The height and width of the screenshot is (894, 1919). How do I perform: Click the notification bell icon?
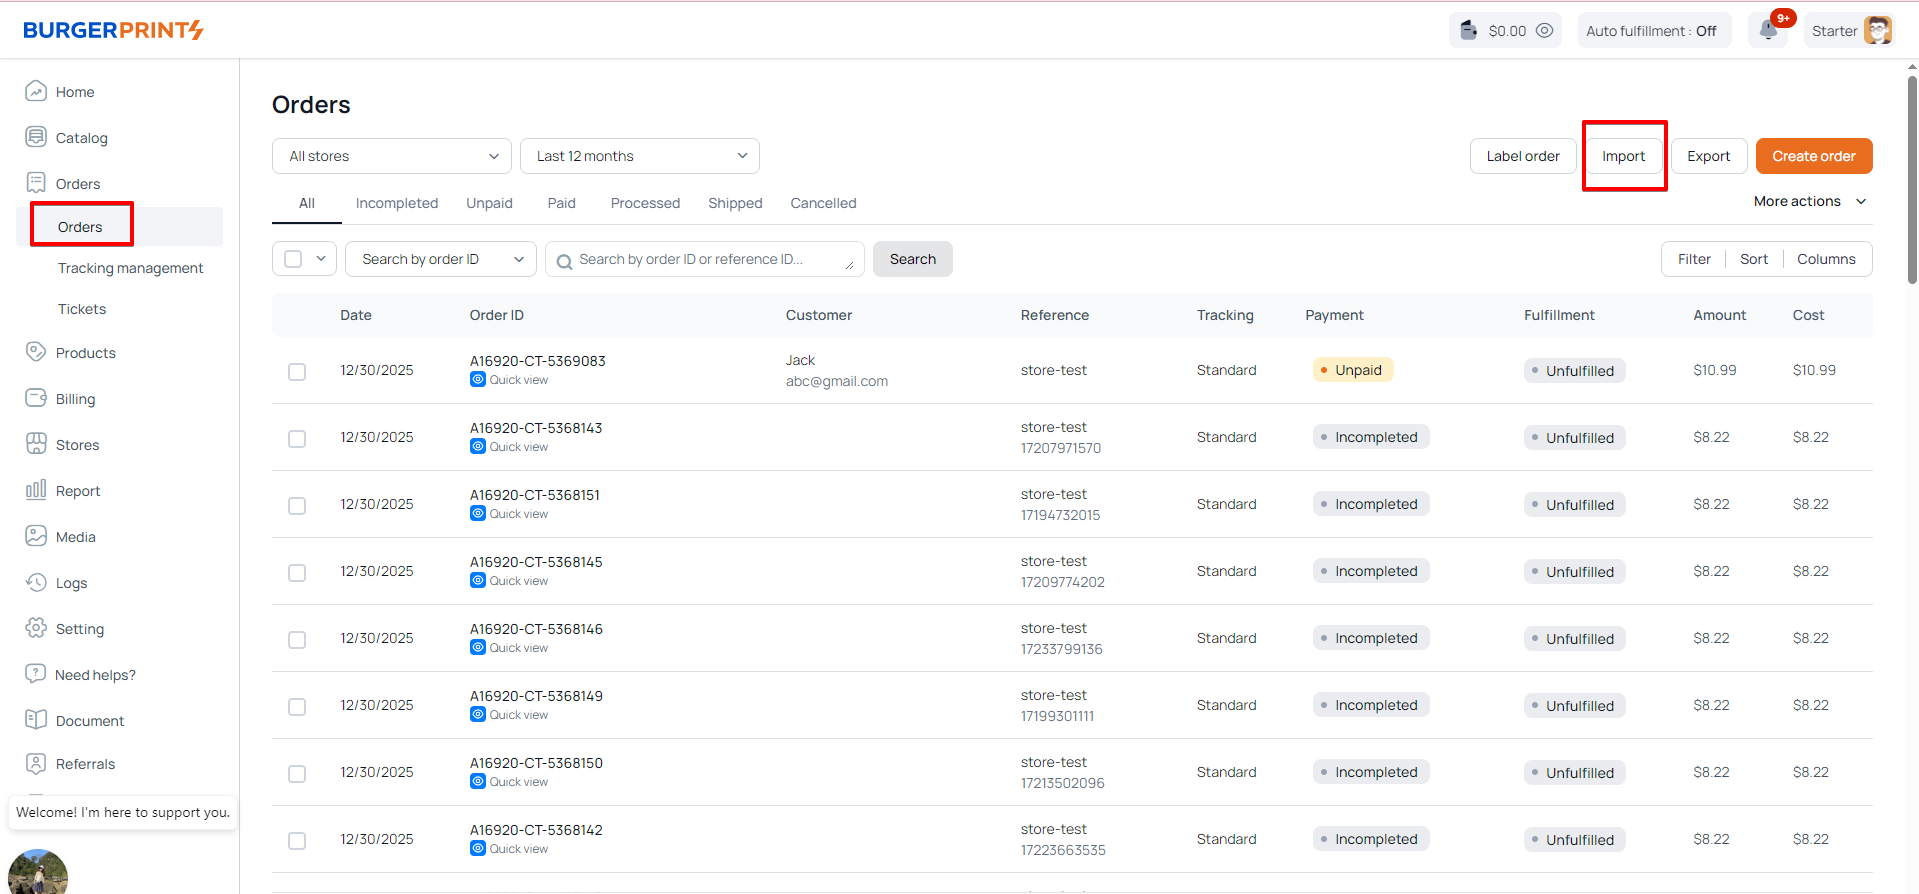click(x=1768, y=30)
